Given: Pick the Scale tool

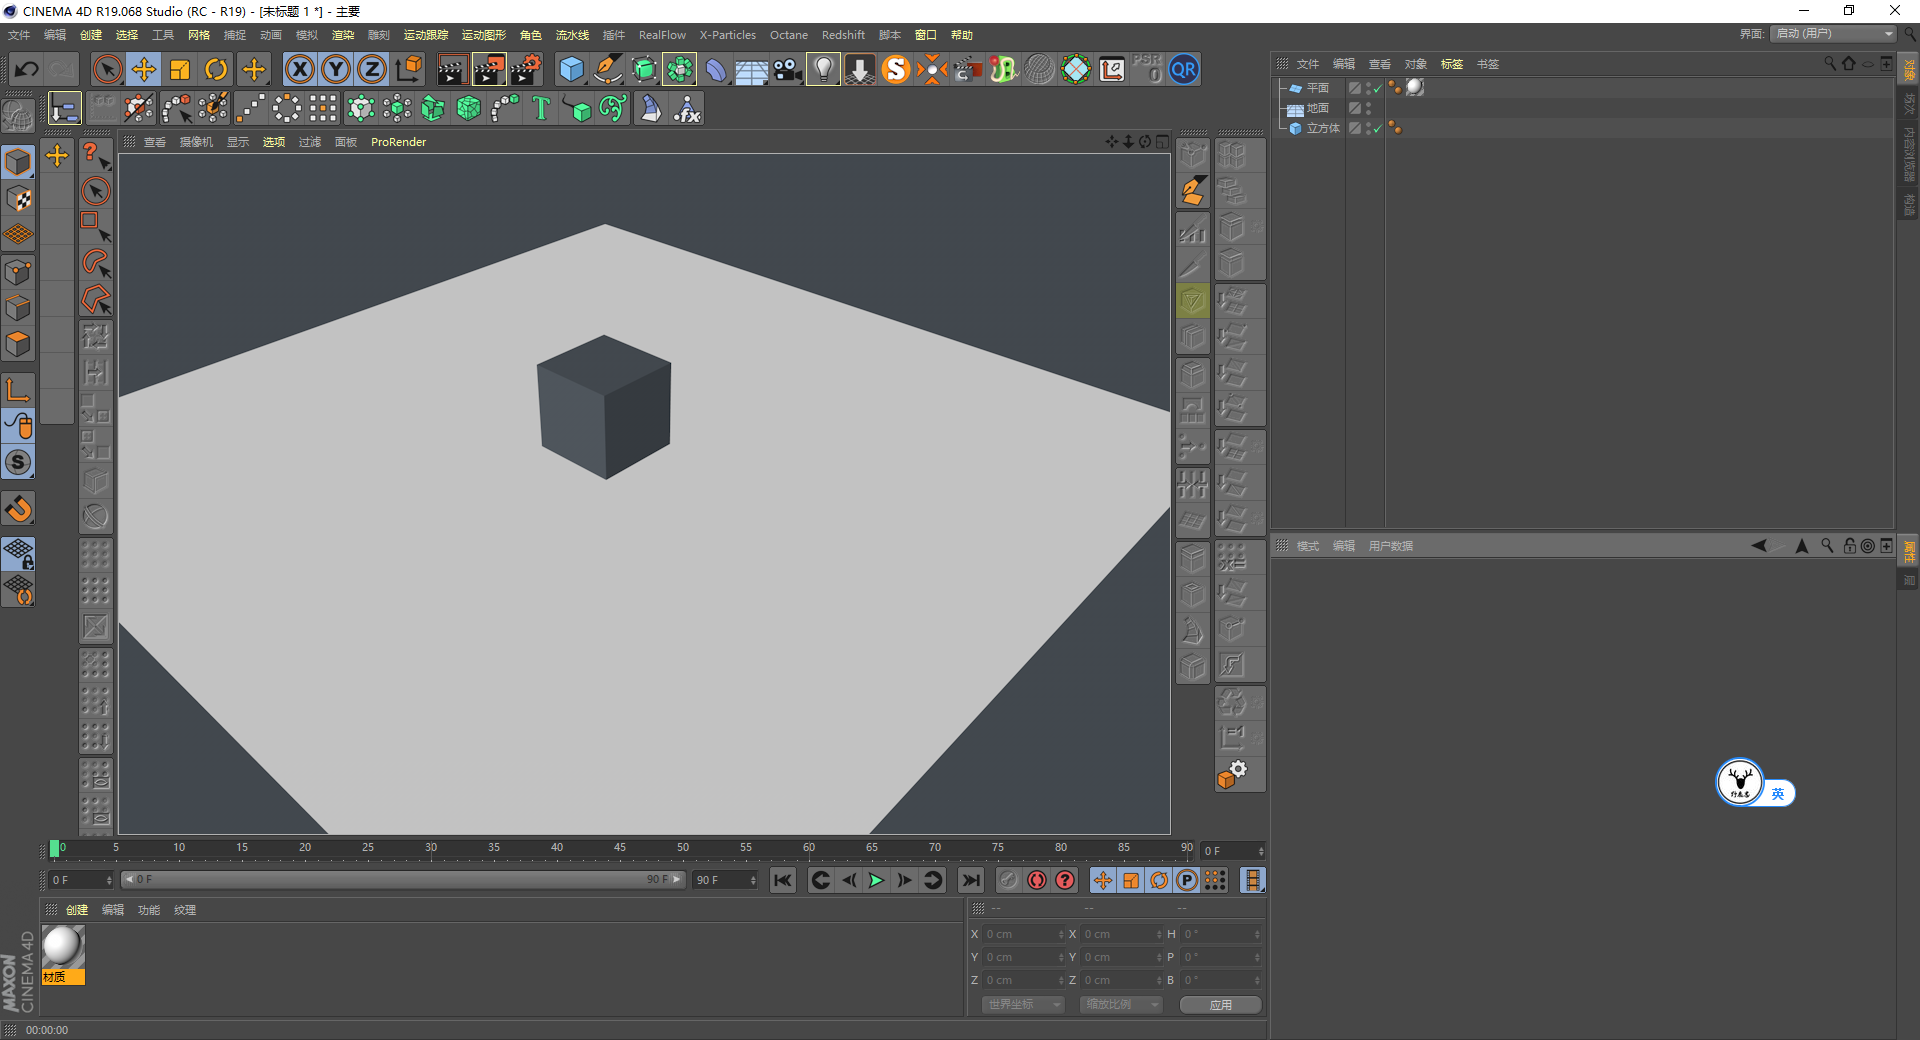Looking at the screenshot, I should tap(180, 69).
